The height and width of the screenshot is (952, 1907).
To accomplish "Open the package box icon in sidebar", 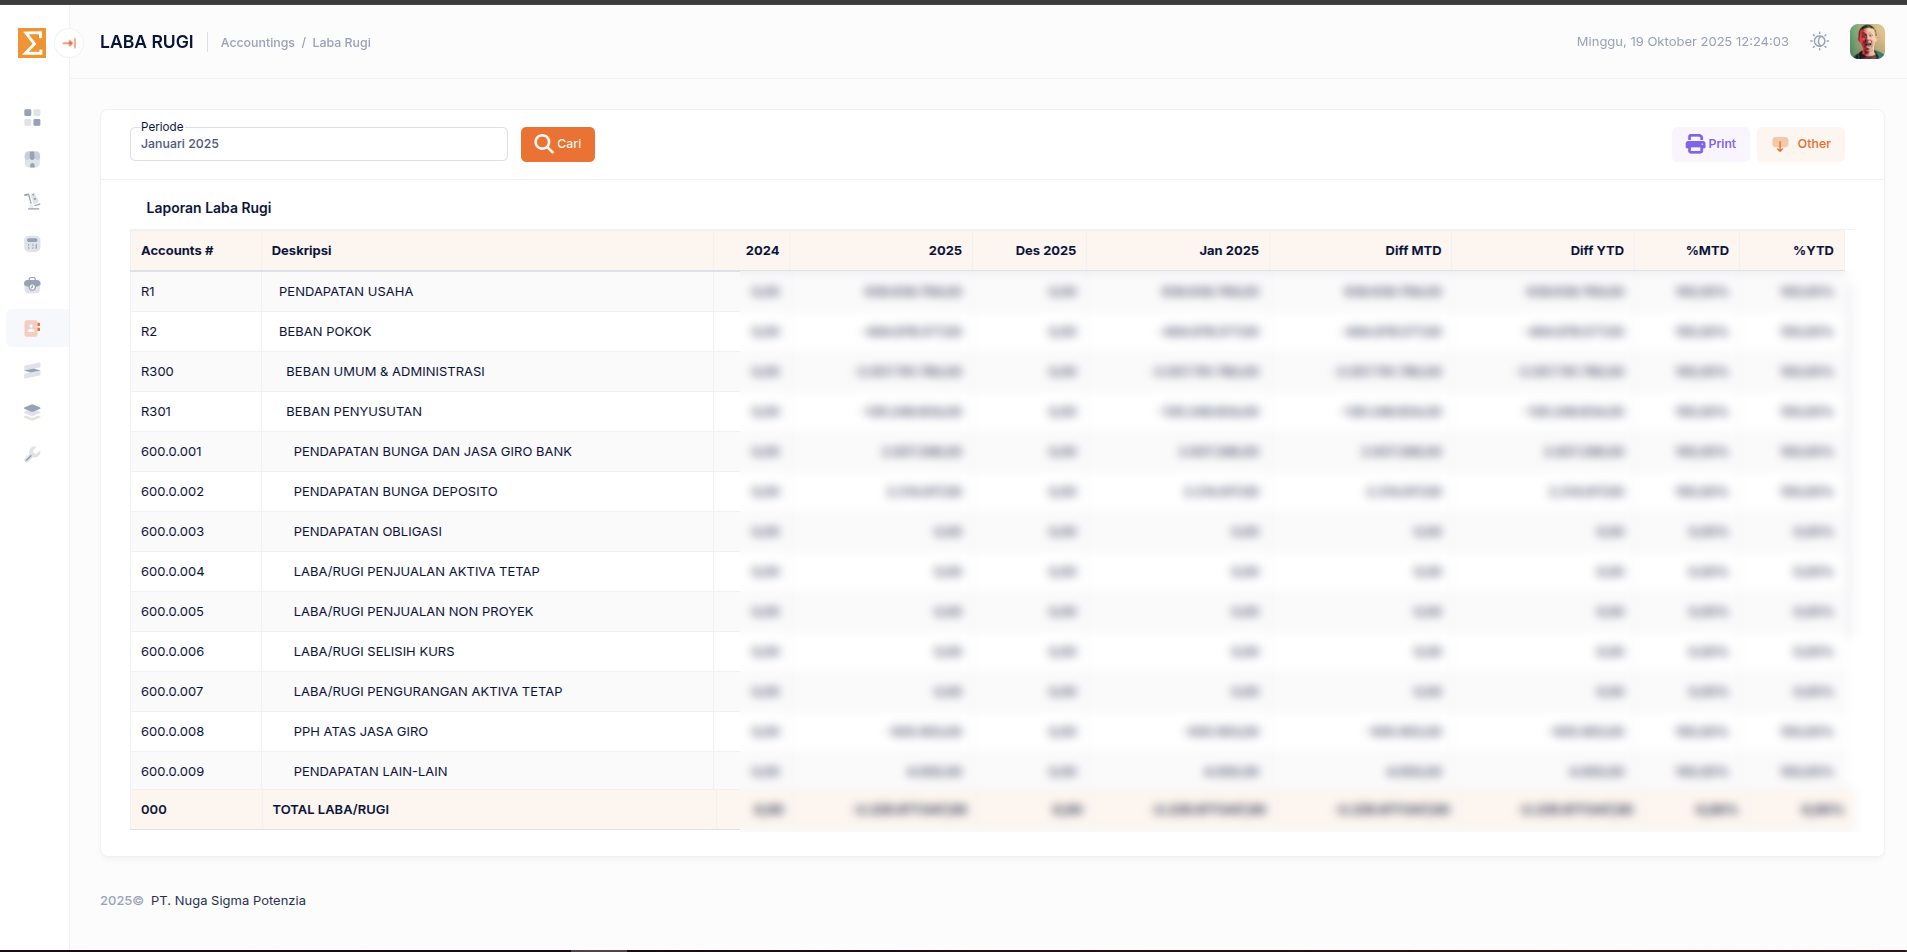I will click(x=32, y=160).
